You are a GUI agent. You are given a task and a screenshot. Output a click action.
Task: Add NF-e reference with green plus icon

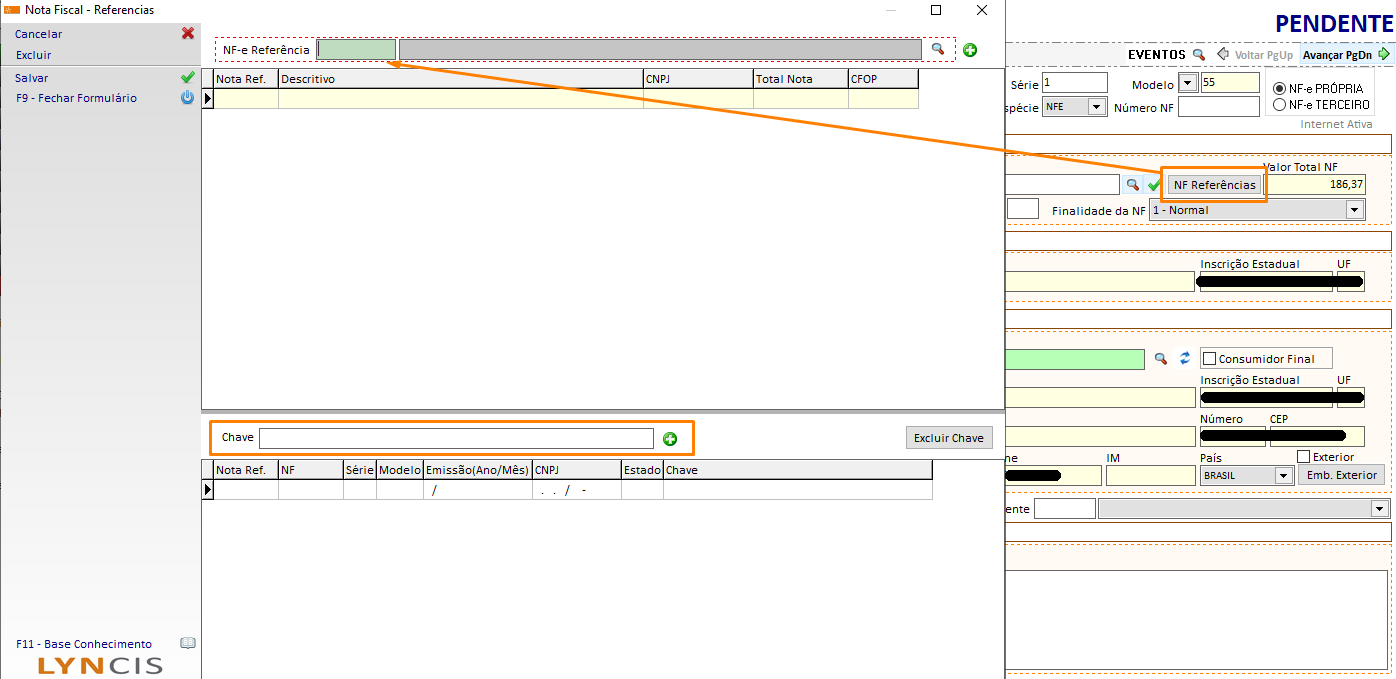point(970,50)
